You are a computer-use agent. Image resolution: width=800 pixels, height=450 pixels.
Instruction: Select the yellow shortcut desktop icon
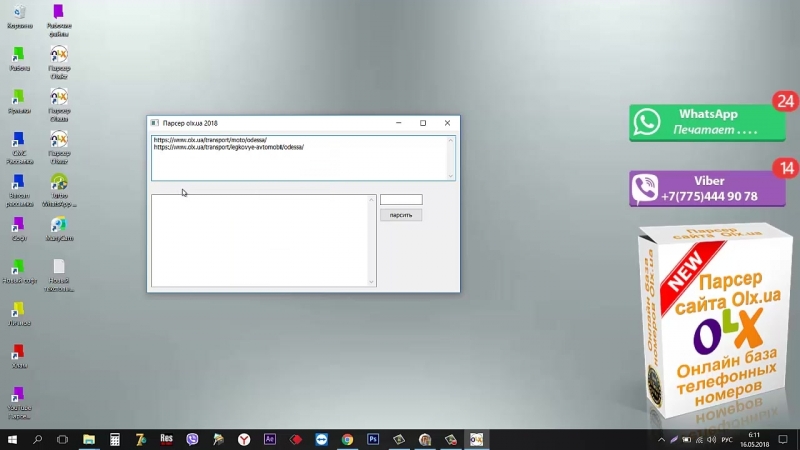coord(19,314)
